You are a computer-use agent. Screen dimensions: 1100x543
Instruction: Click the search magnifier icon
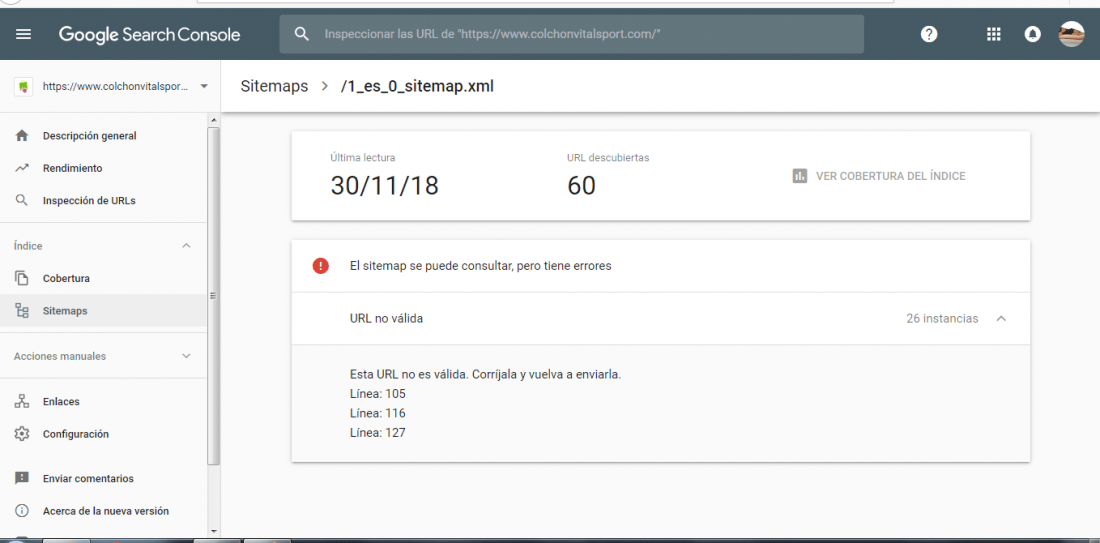302,34
